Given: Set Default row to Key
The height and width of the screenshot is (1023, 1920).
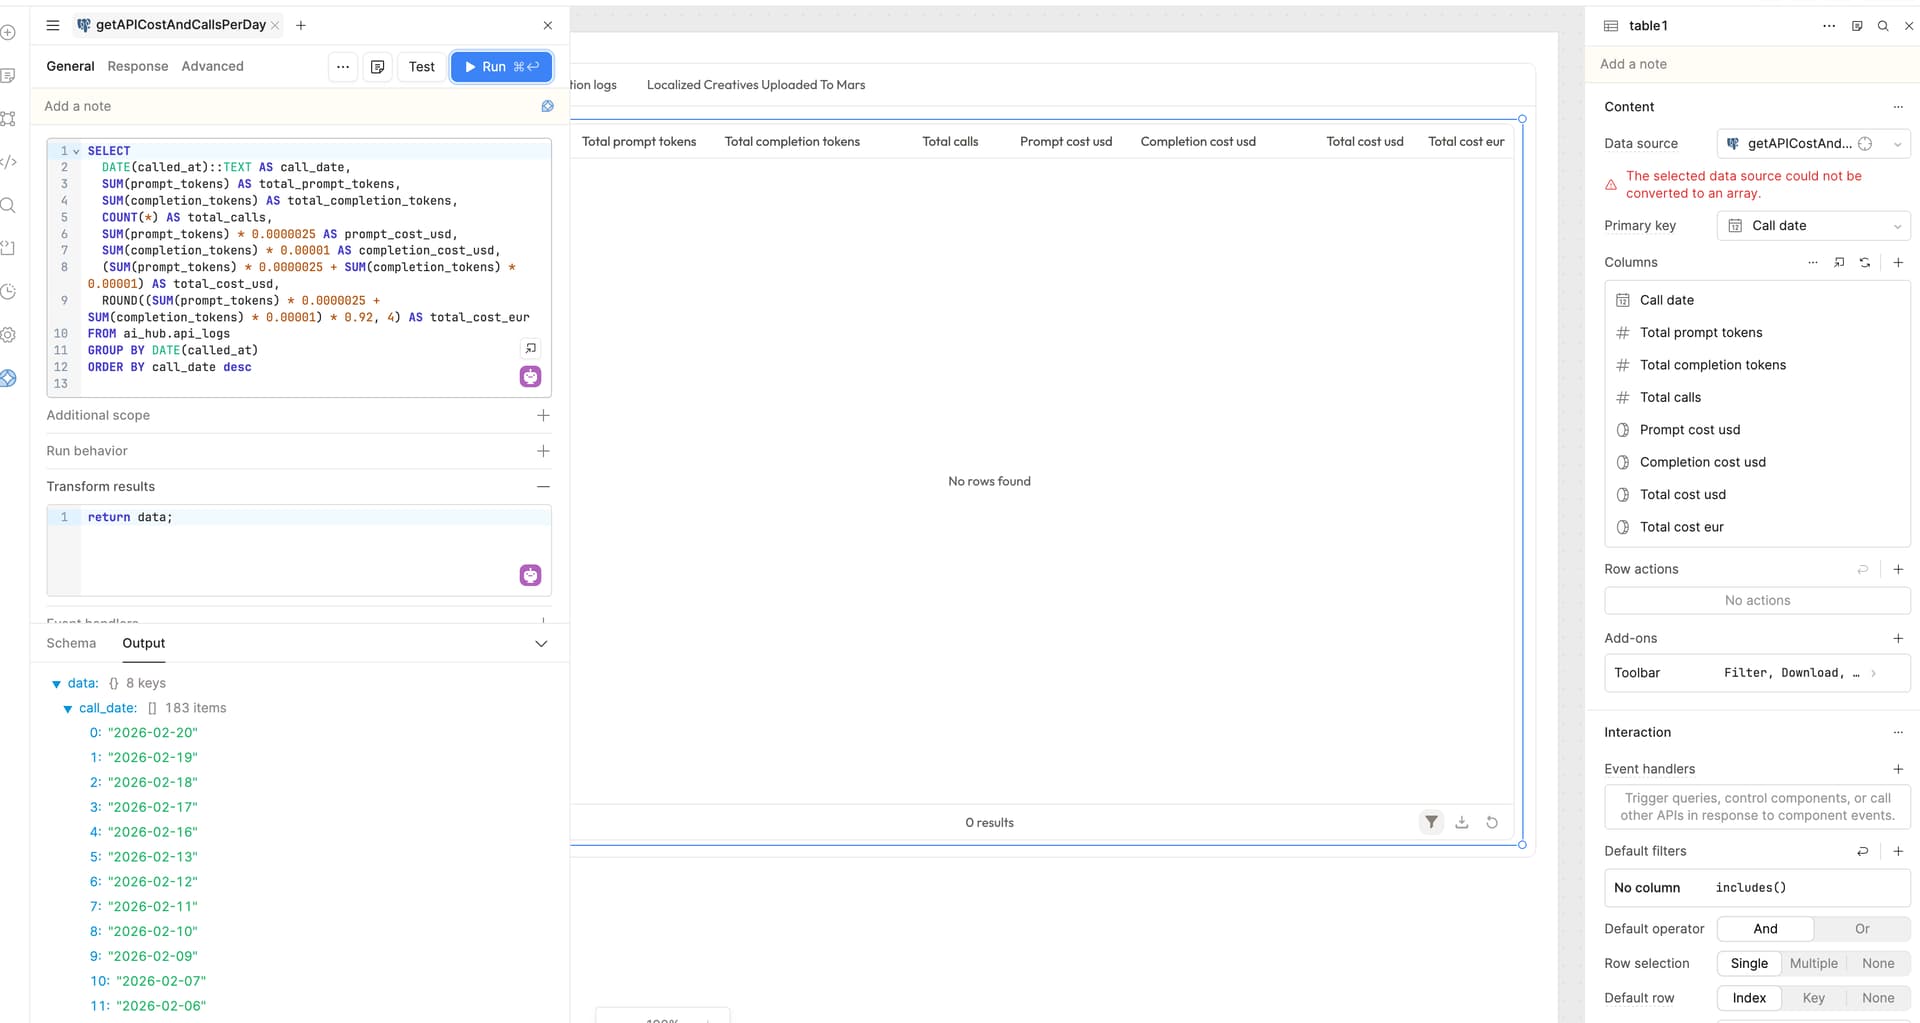Looking at the screenshot, I should (x=1813, y=998).
